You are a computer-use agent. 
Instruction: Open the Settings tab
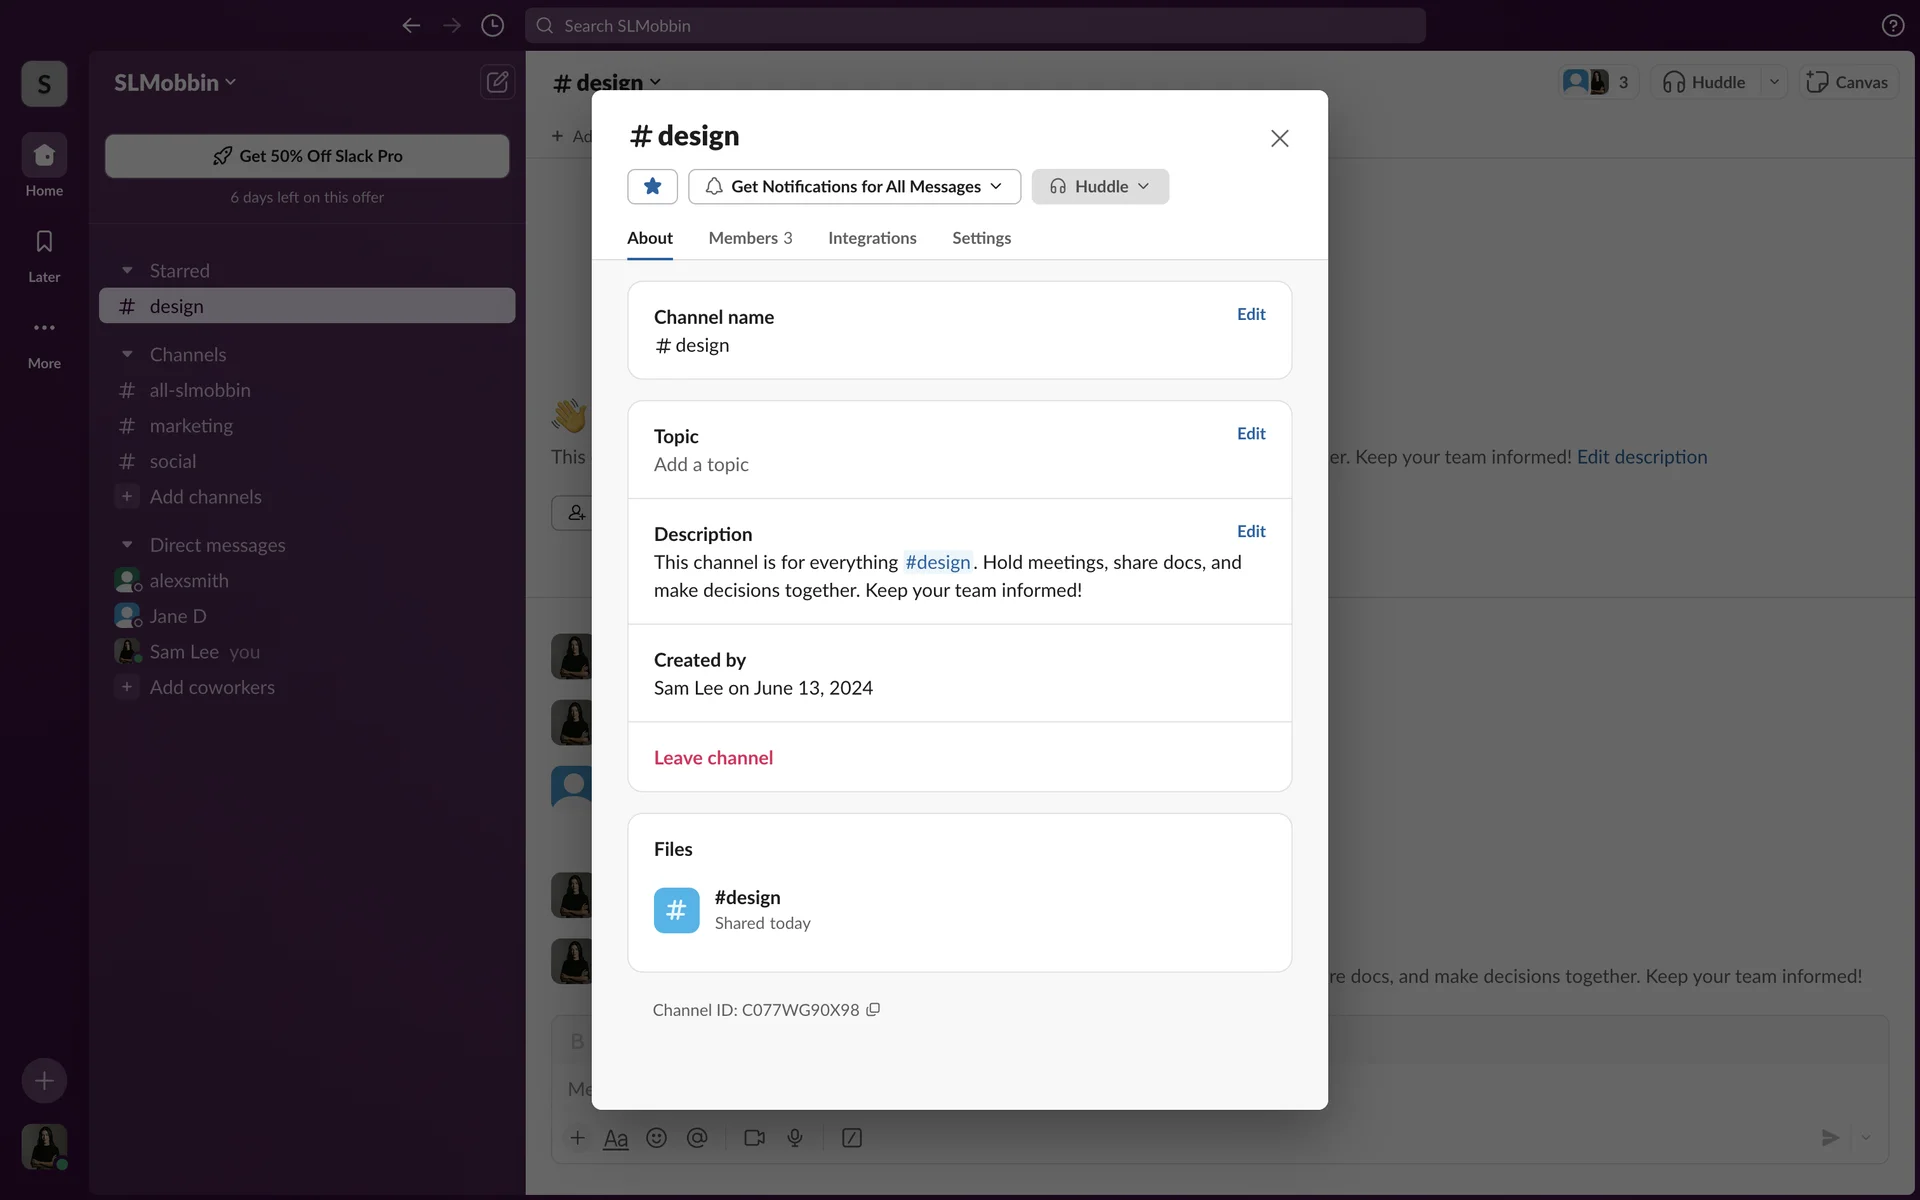(981, 238)
